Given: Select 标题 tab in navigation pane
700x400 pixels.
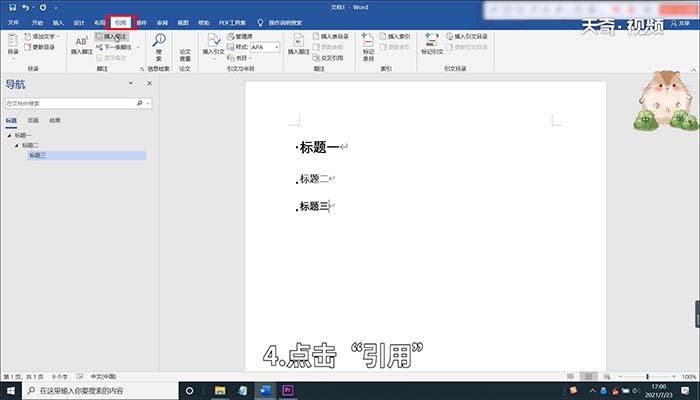Looking at the screenshot, I should pos(11,121).
